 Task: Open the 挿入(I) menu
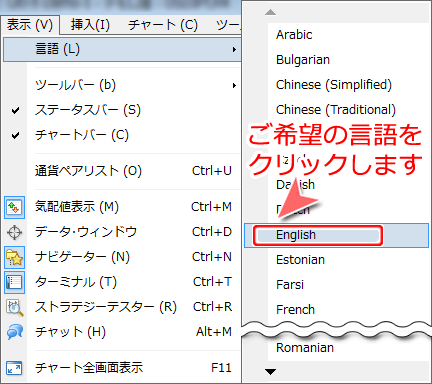pos(90,25)
